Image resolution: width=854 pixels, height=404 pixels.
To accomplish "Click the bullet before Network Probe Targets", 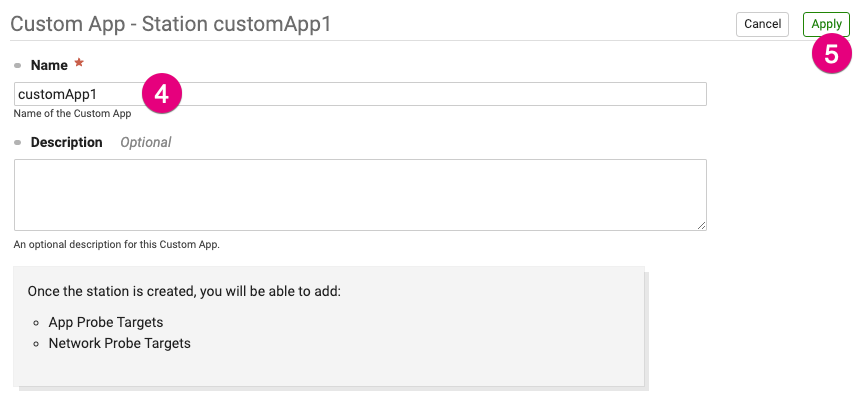I will tap(36, 344).
